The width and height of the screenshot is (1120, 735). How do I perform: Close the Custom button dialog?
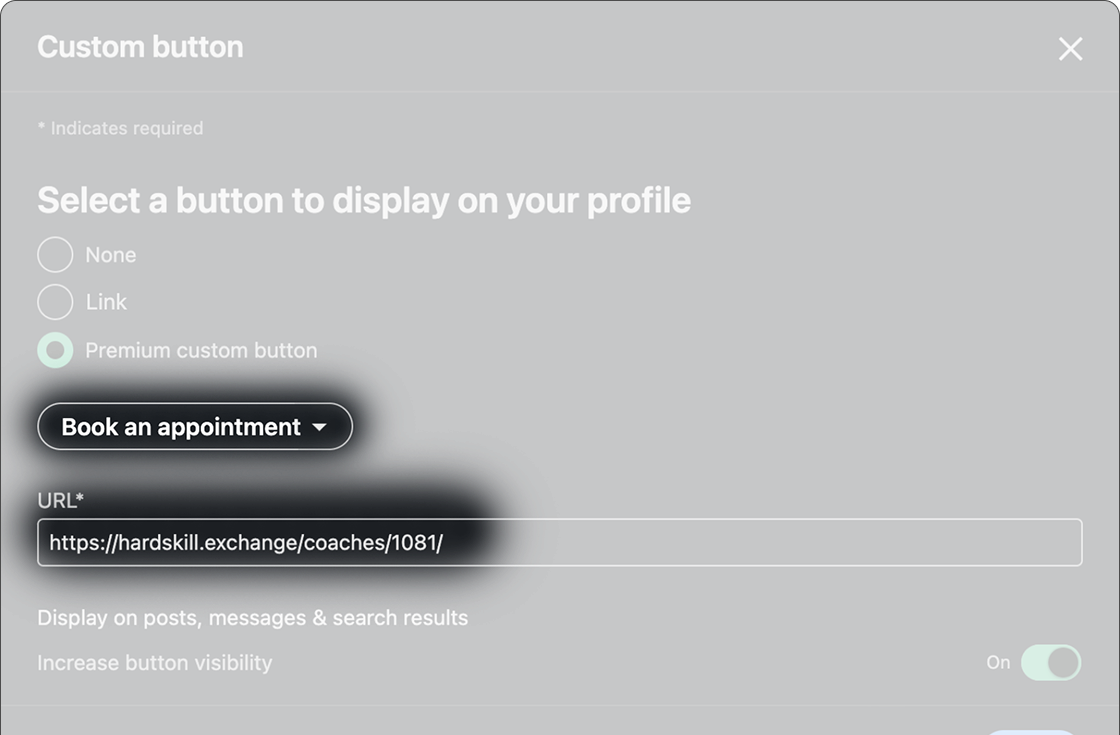(x=1070, y=49)
